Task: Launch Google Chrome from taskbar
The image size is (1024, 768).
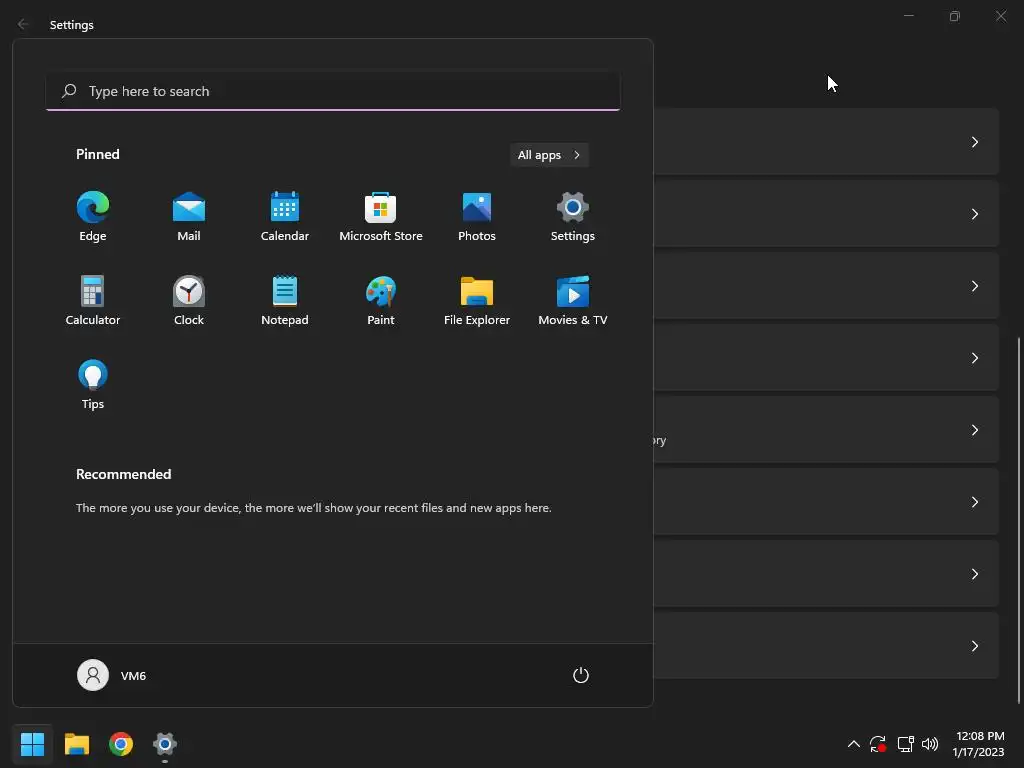Action: click(121, 744)
